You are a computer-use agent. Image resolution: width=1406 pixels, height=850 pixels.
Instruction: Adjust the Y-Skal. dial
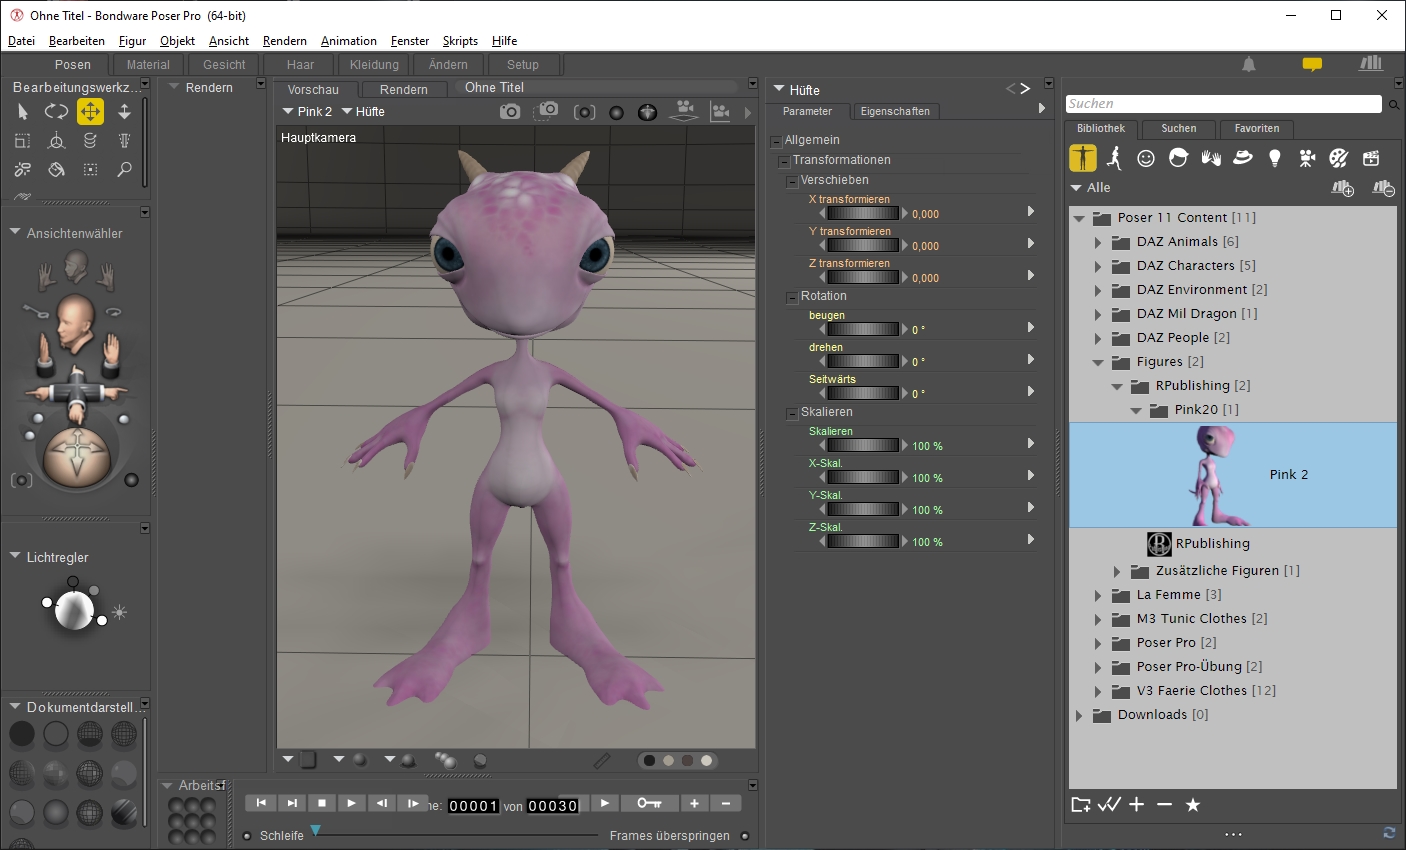(863, 509)
